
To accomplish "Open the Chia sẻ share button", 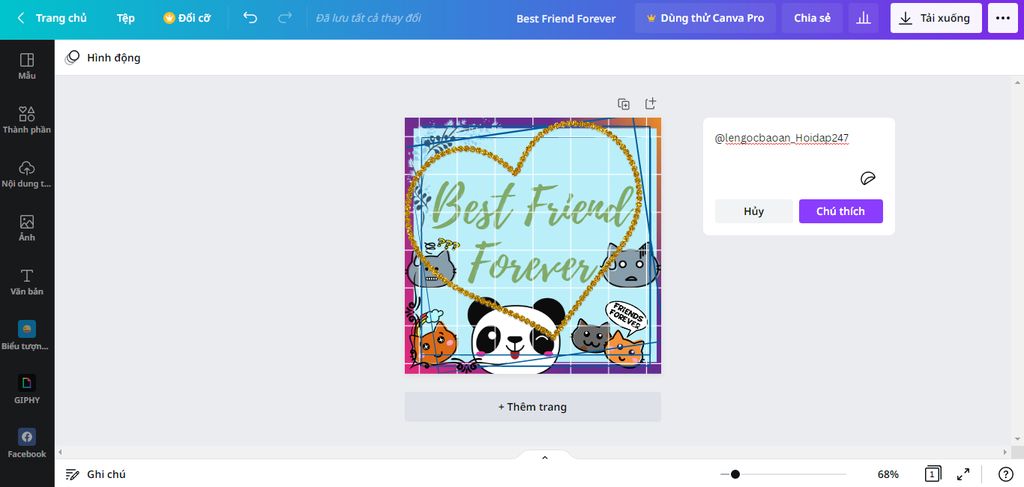I will 812,18.
